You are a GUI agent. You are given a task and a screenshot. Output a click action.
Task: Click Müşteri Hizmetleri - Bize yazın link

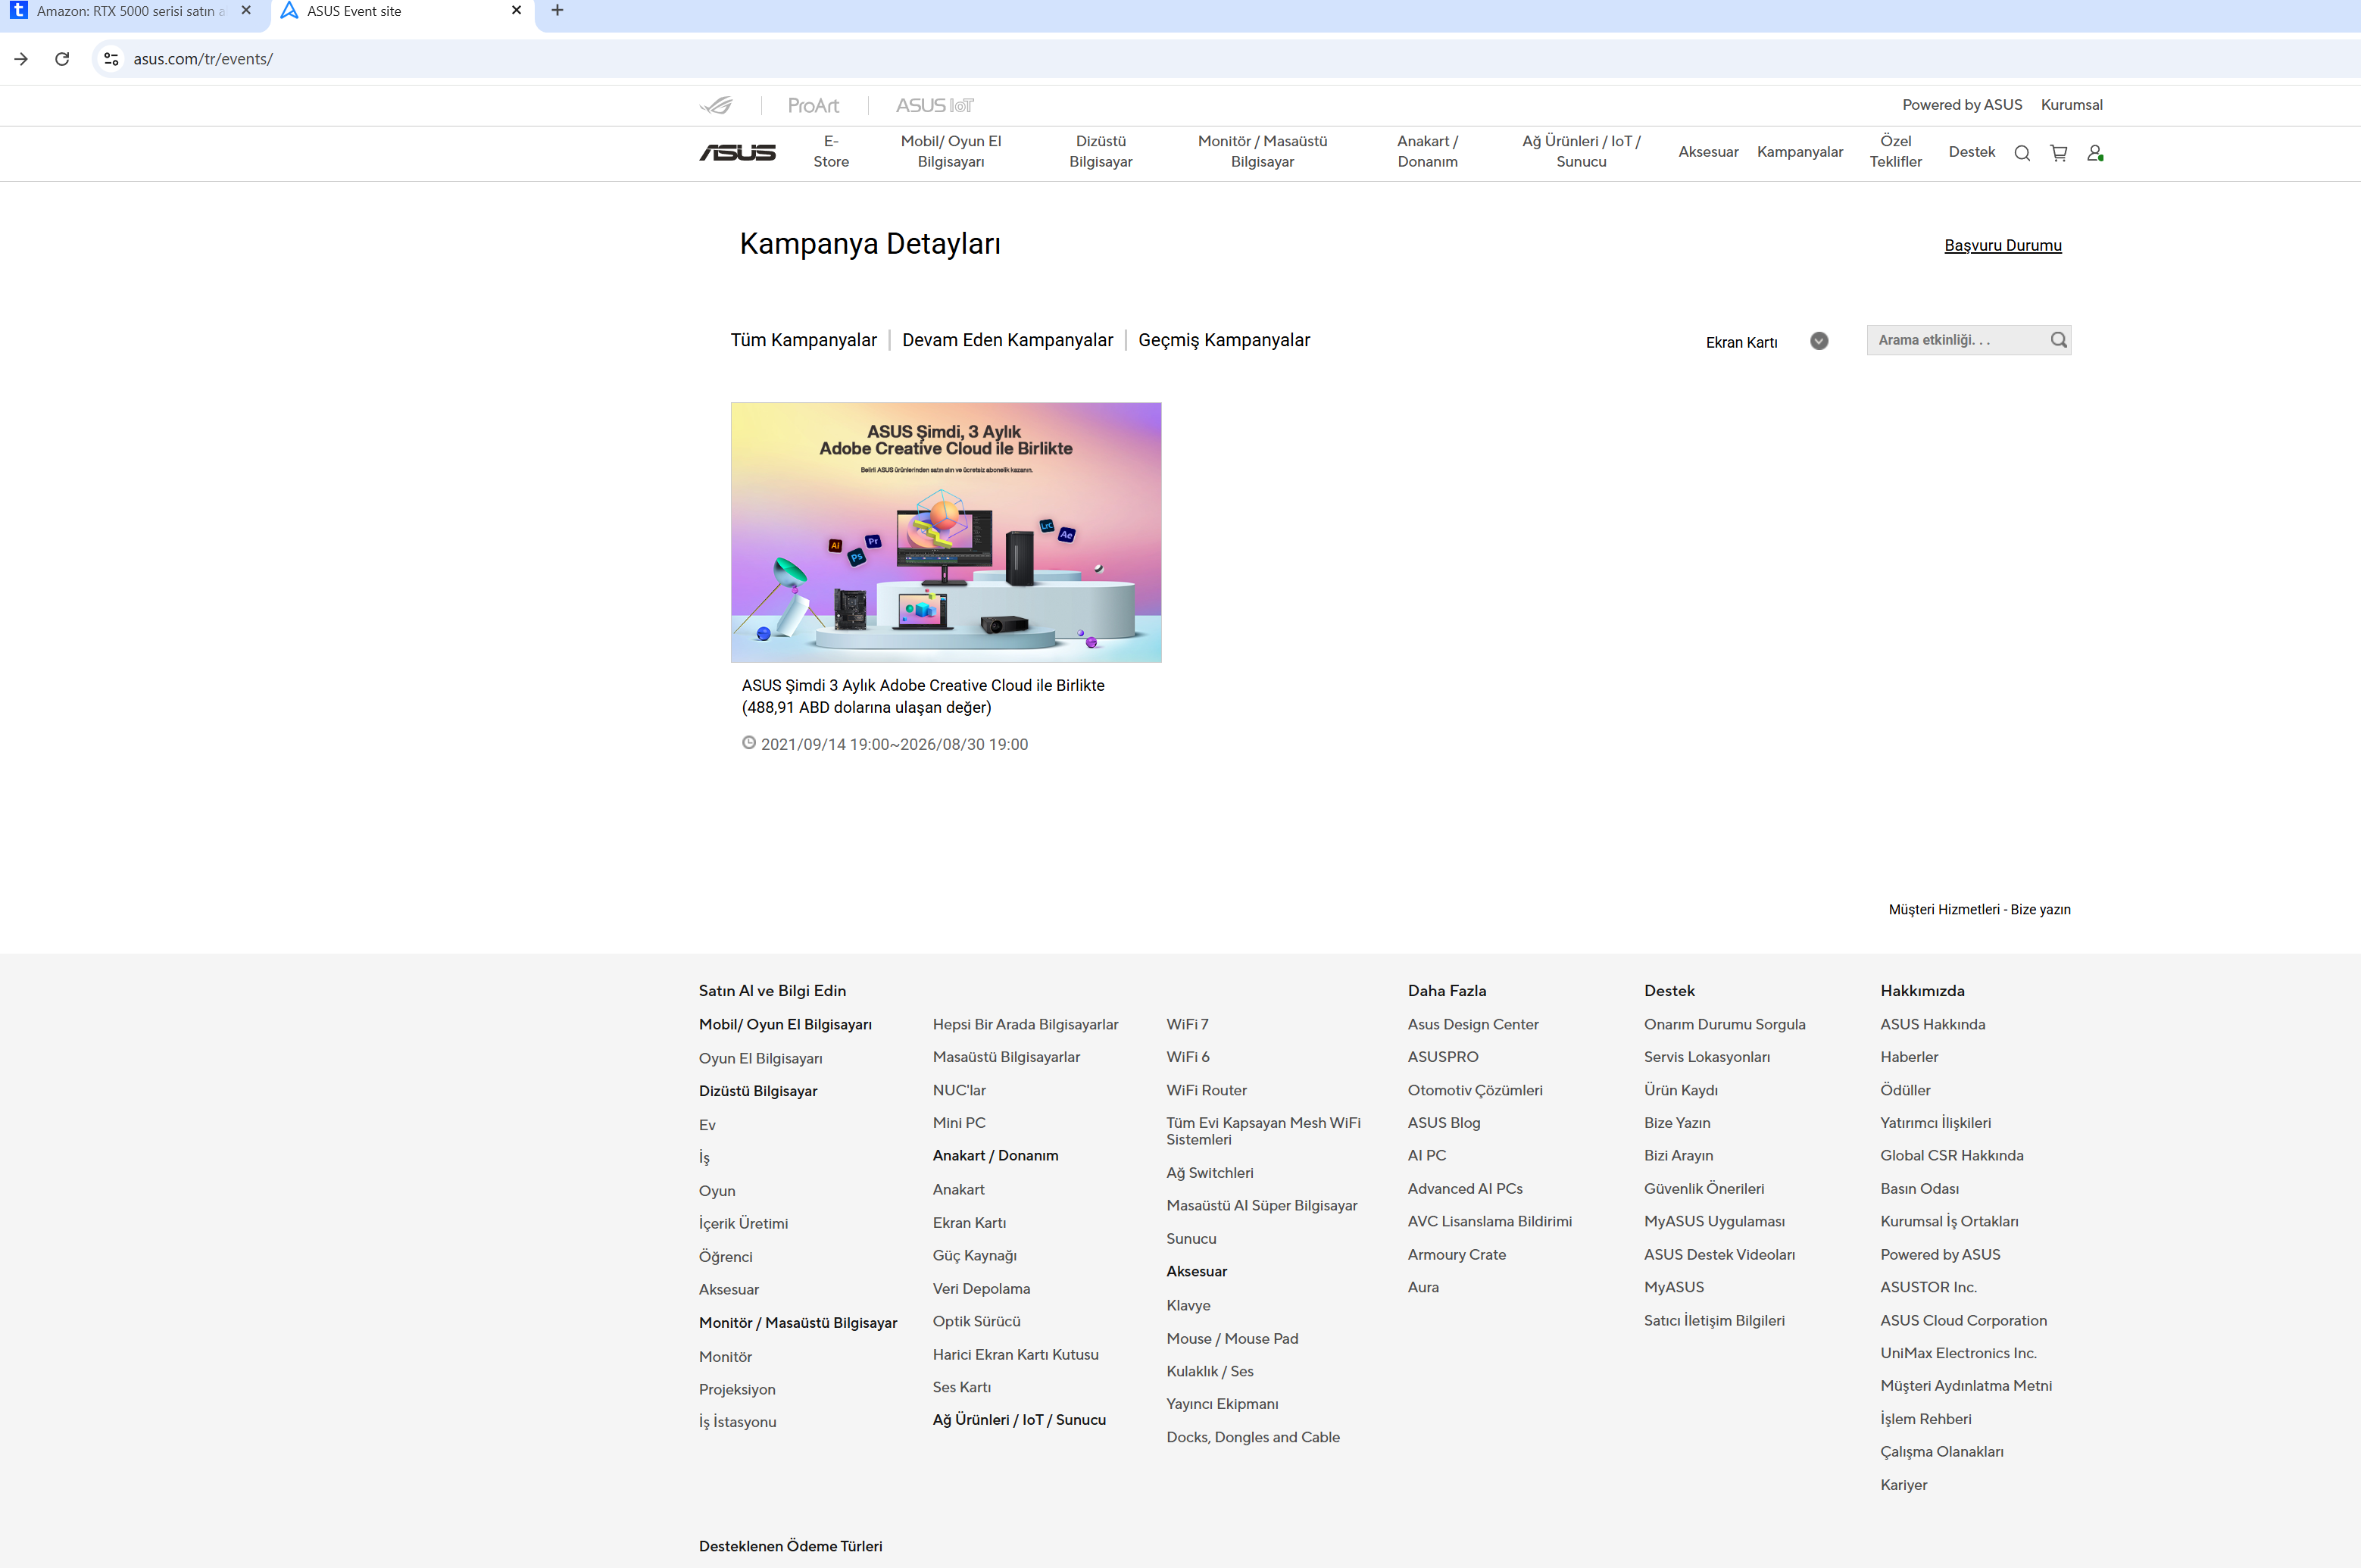tap(1979, 909)
